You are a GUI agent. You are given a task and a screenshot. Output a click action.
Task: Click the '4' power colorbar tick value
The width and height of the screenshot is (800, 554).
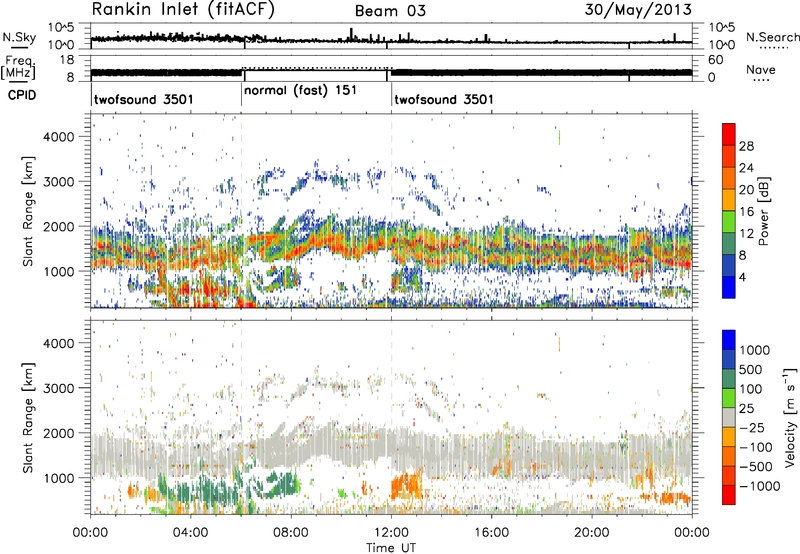point(743,278)
